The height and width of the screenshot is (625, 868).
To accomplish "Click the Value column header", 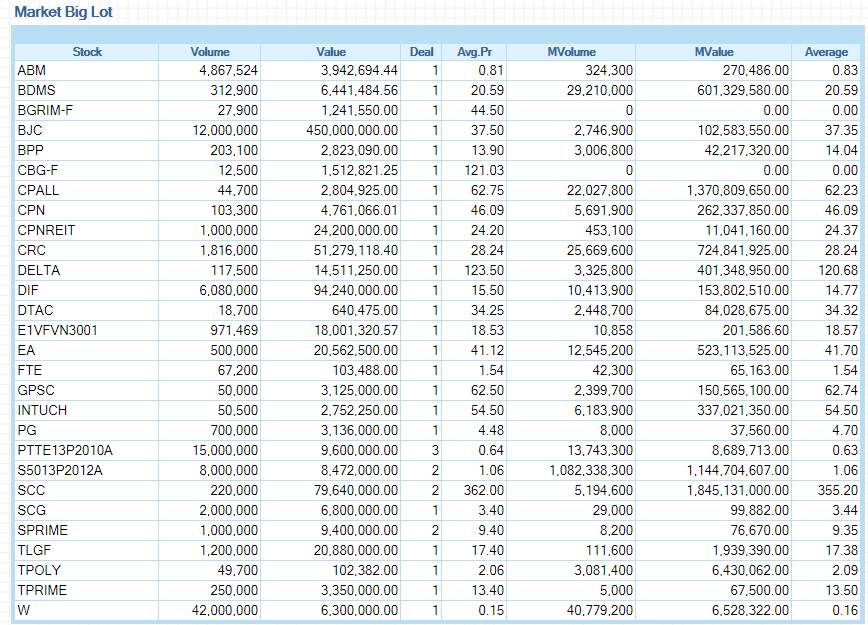I will point(330,52).
